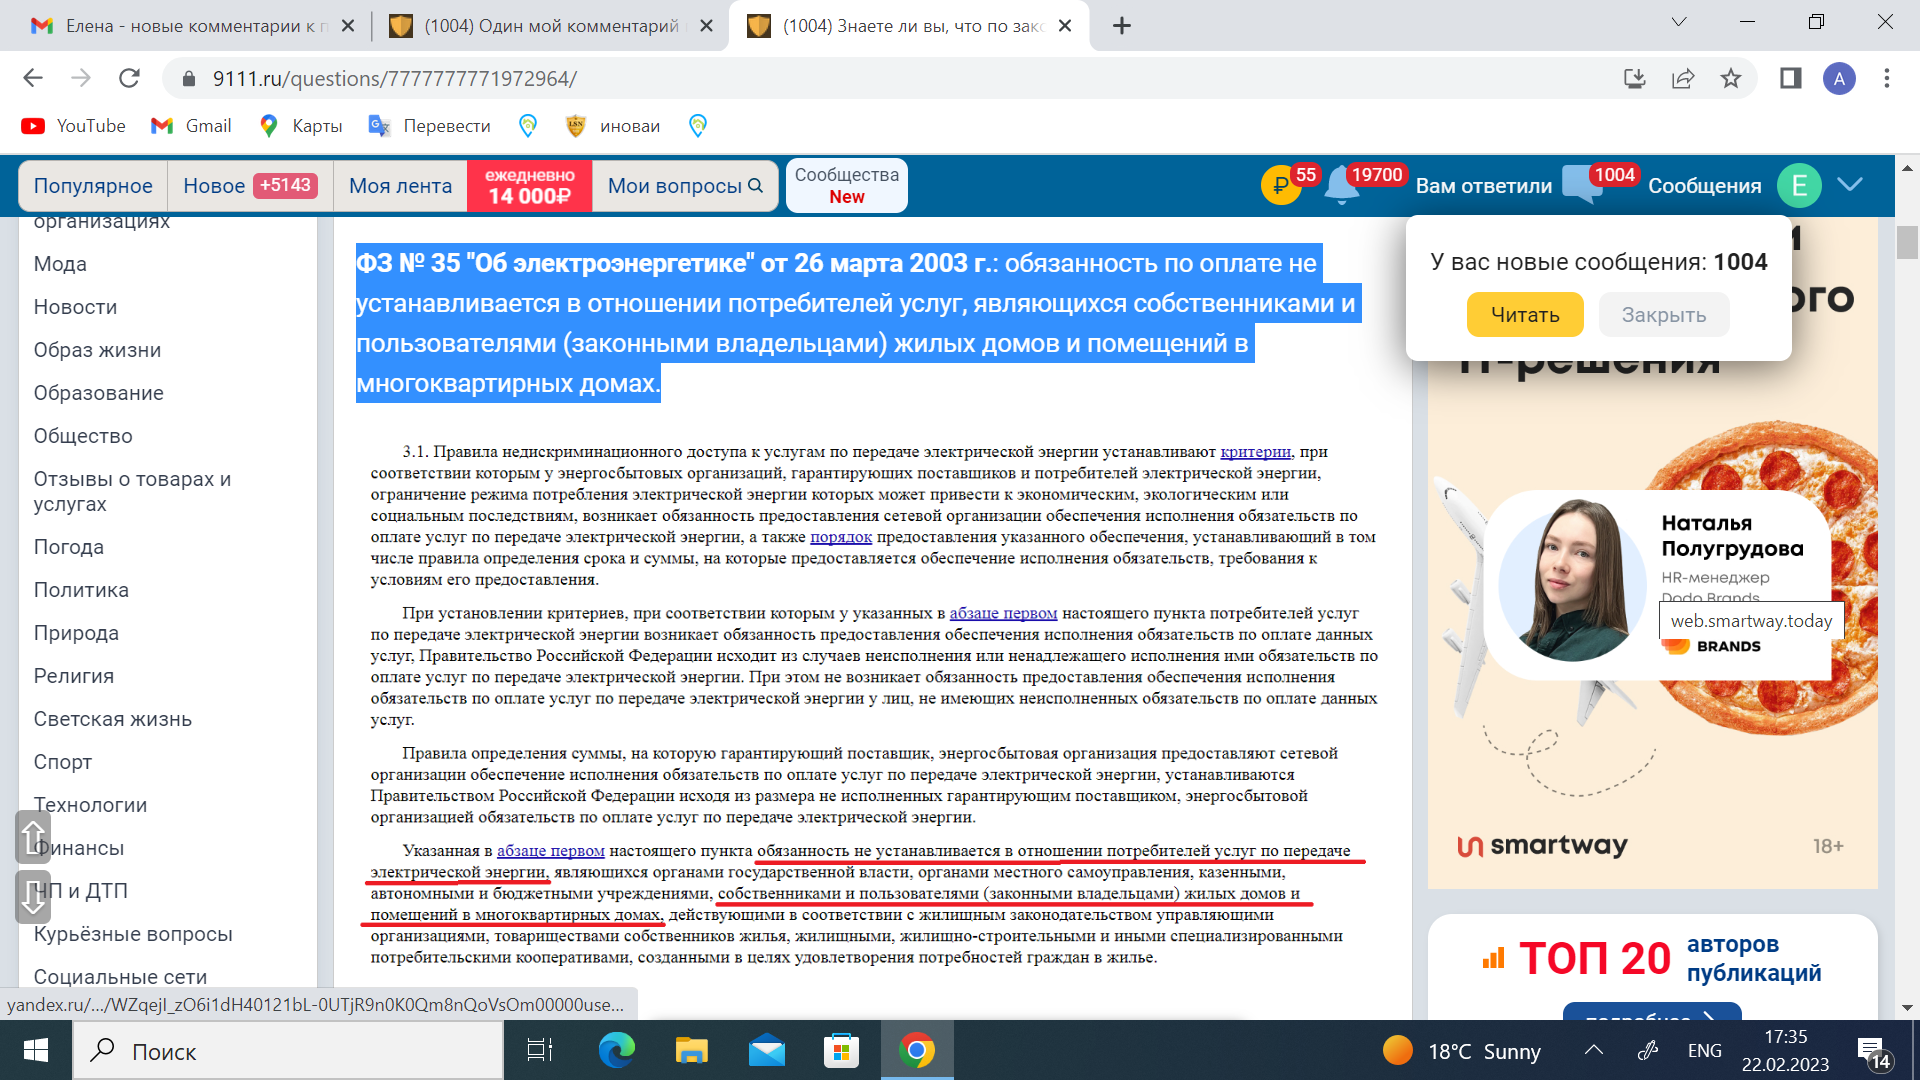The width and height of the screenshot is (1920, 1080).
Task: Open Chrome from the Windows taskbar
Action: 916,1051
